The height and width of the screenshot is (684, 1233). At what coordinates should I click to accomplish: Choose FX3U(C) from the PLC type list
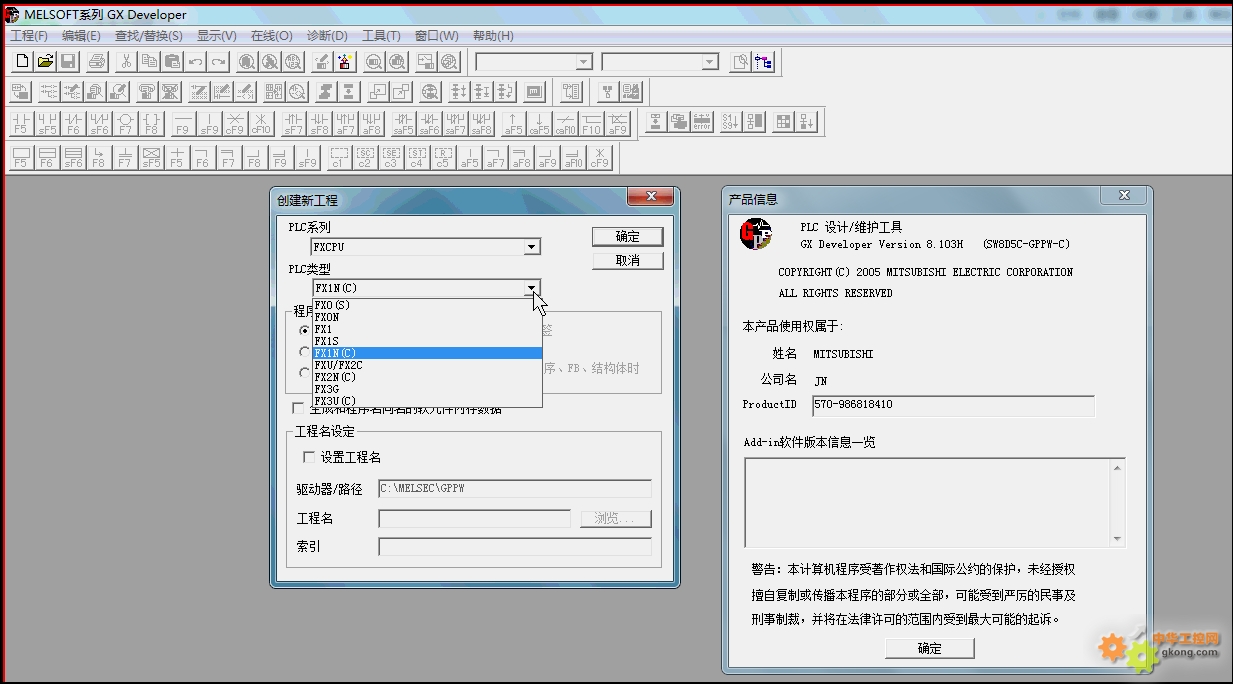(x=427, y=401)
